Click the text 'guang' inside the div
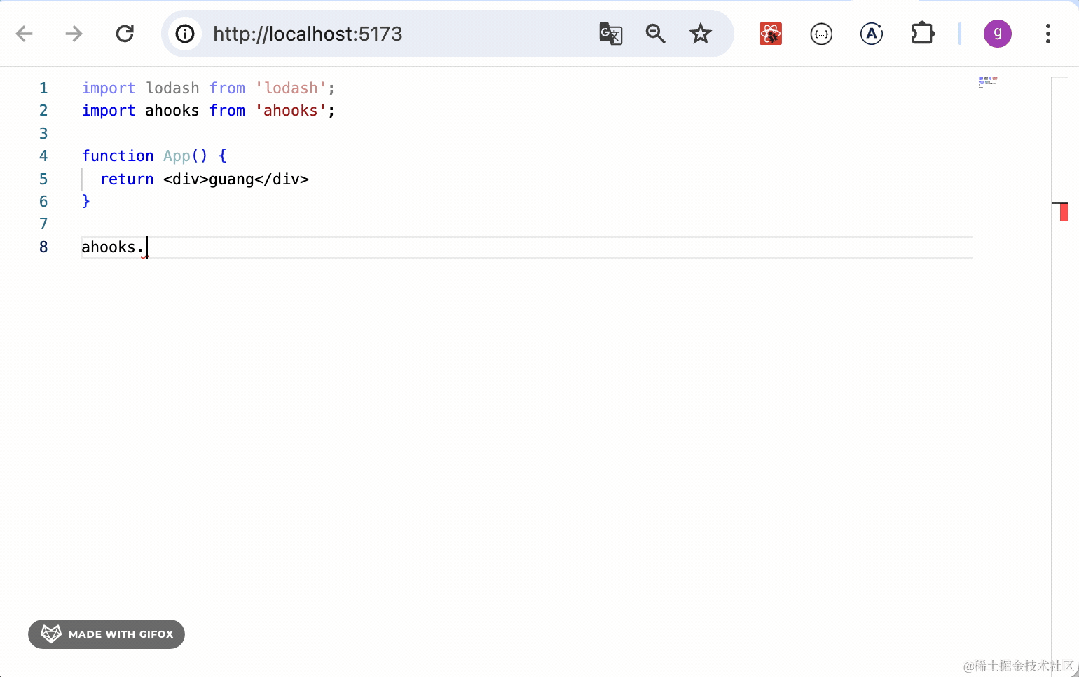 [x=231, y=179]
